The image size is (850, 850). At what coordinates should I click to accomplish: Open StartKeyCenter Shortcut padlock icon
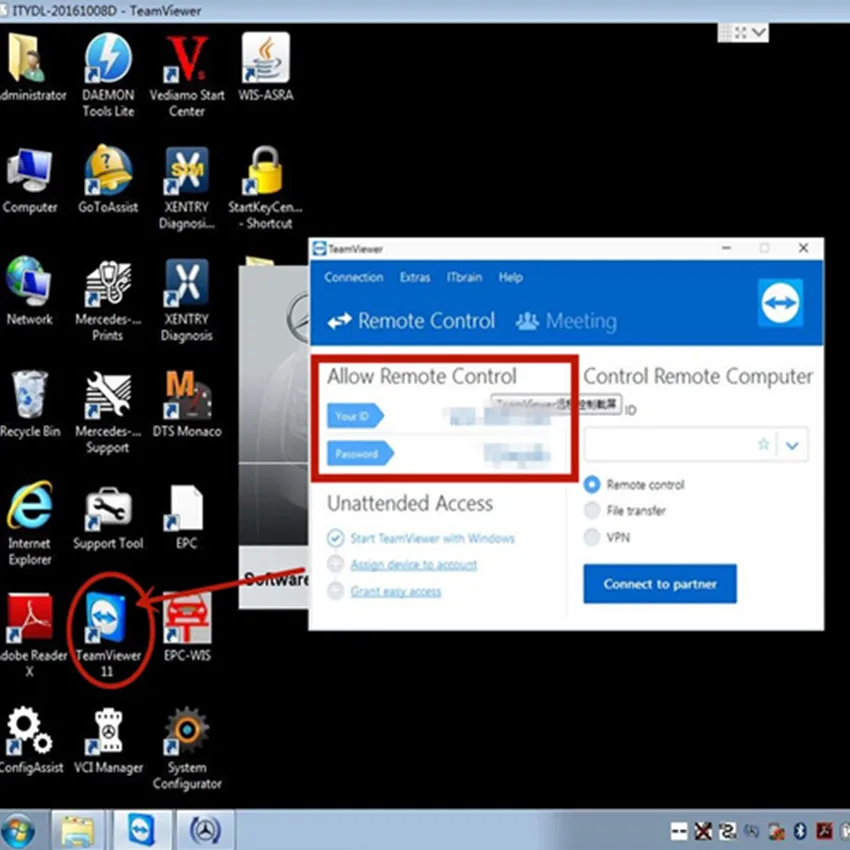pyautogui.click(x=265, y=171)
